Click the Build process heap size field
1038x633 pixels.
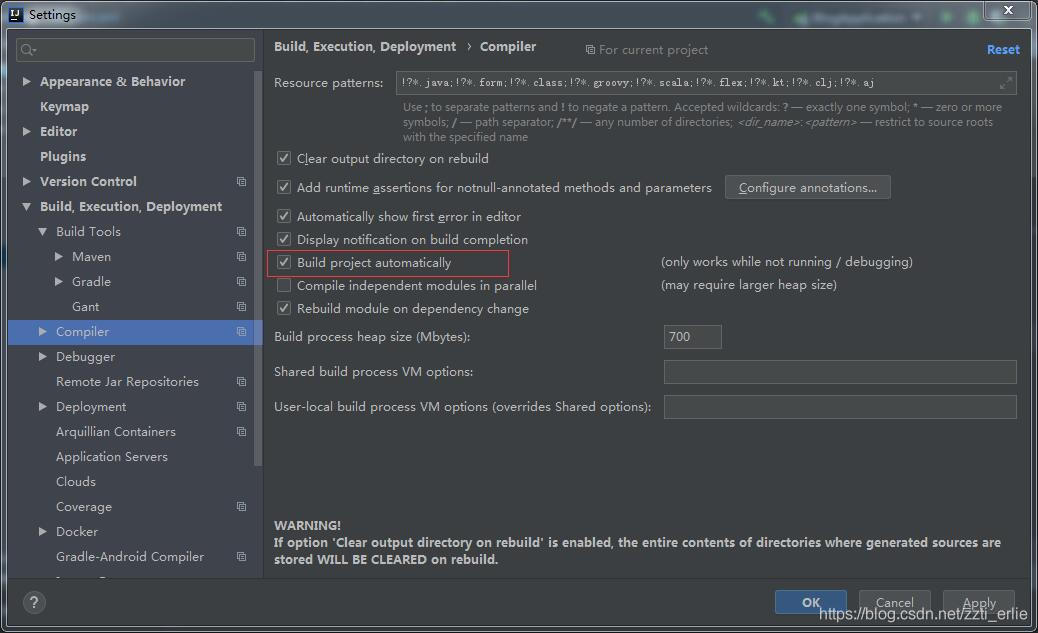[x=692, y=337]
